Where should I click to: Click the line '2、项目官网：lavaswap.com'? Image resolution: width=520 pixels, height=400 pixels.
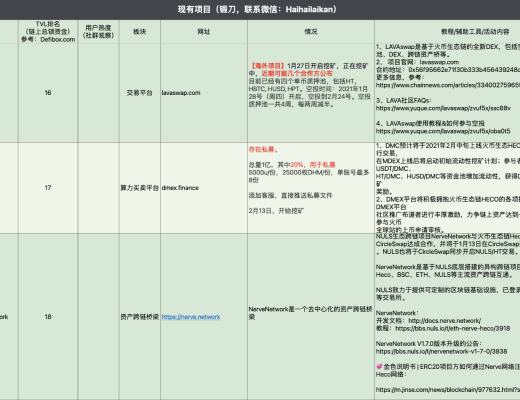coord(417,62)
